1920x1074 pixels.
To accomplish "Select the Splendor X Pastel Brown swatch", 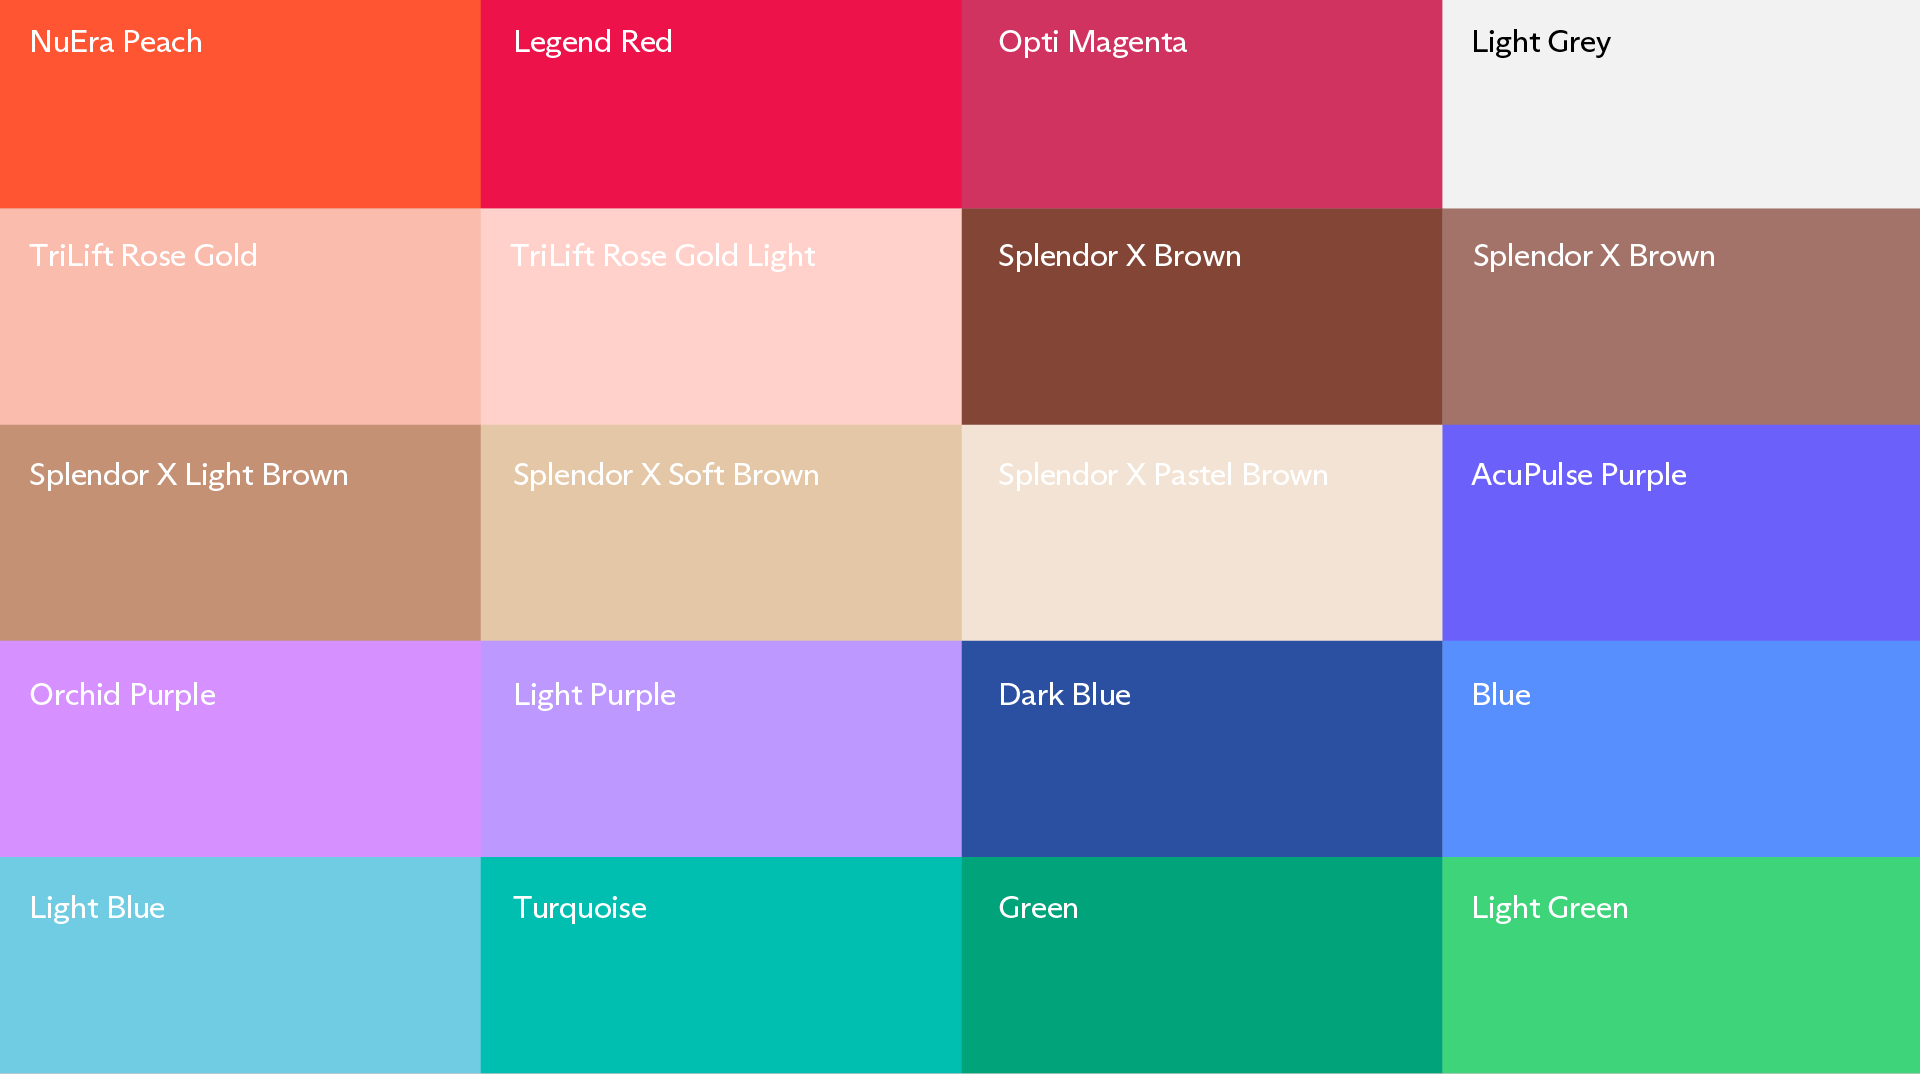I will click(x=1202, y=533).
